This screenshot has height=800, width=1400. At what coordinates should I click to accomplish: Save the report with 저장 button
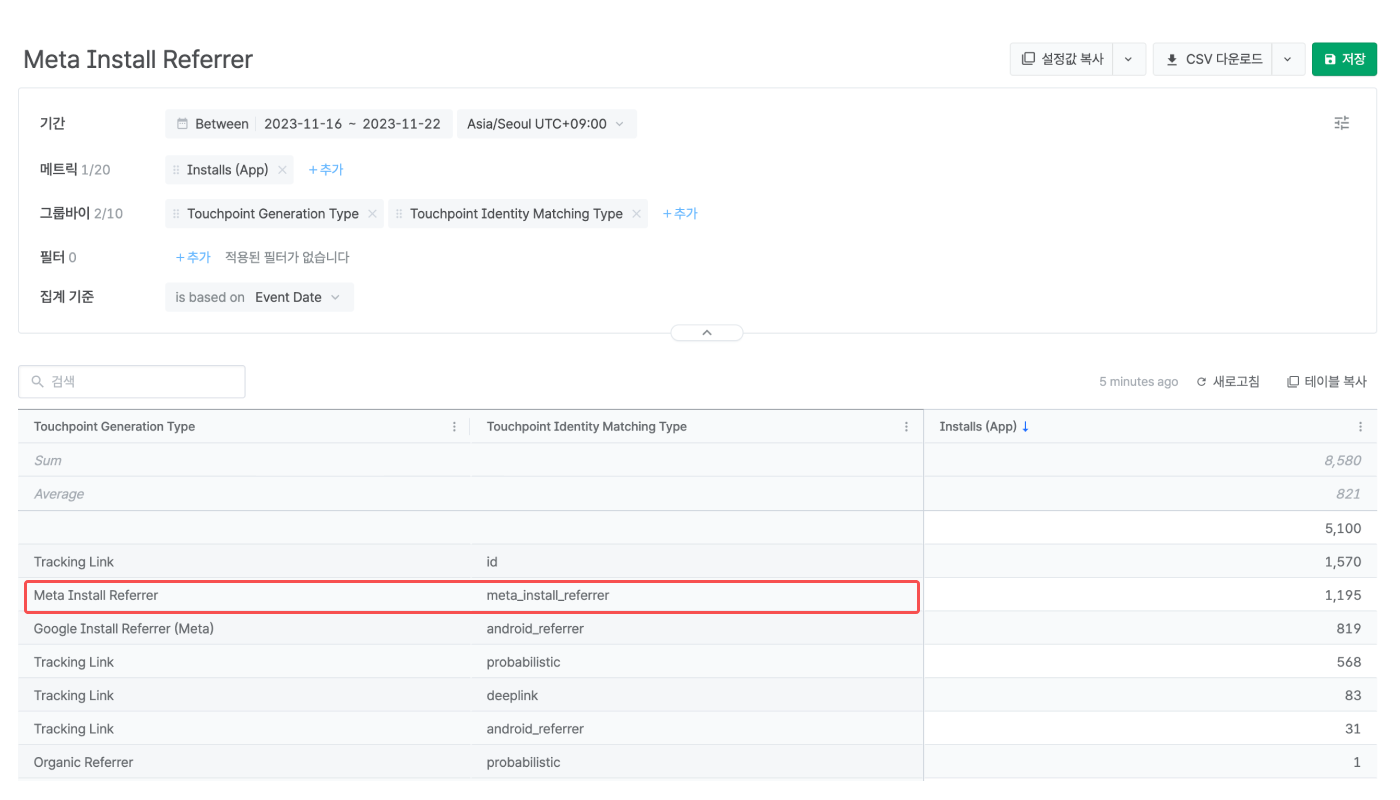click(1344, 59)
